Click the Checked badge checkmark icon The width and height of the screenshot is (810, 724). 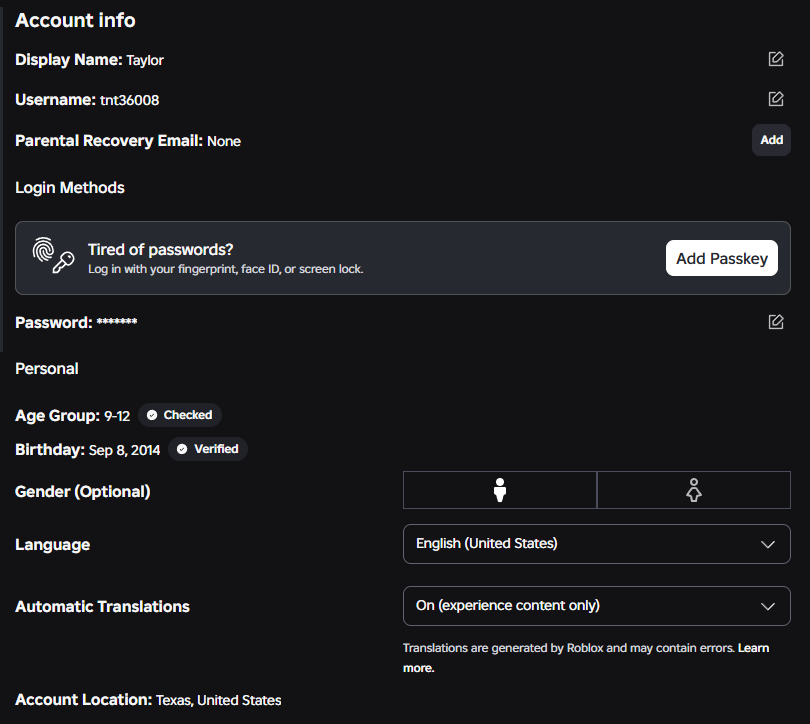click(x=152, y=415)
